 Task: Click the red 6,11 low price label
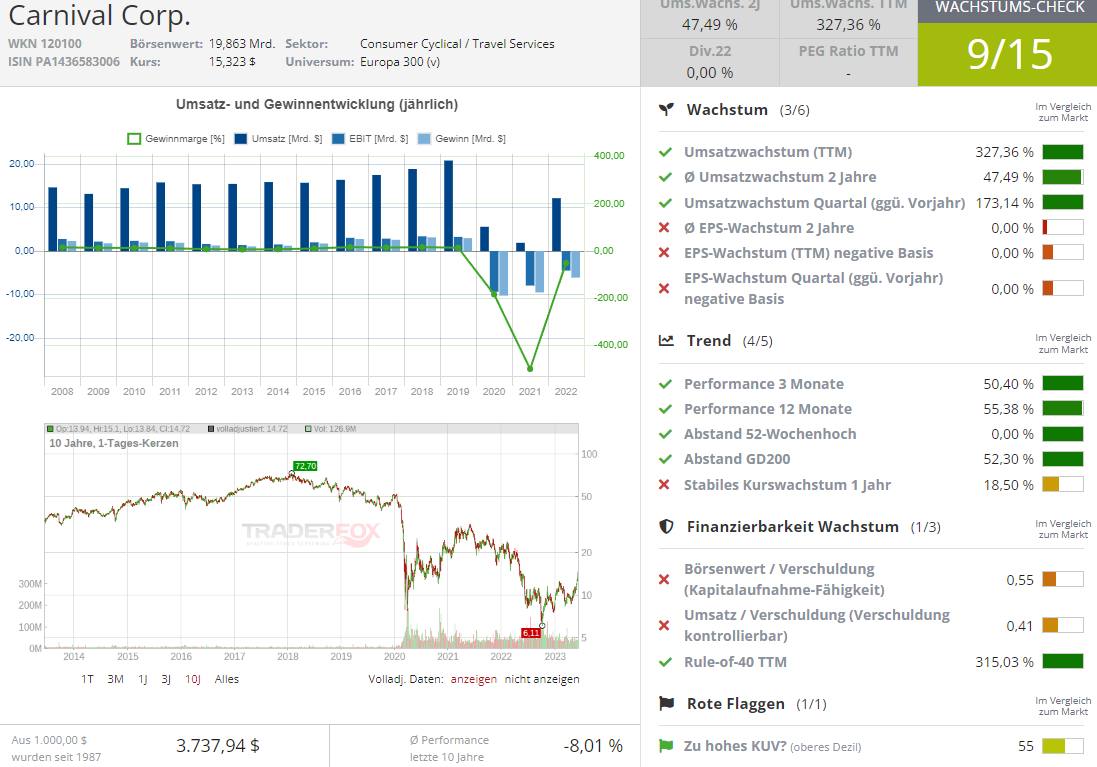(531, 633)
